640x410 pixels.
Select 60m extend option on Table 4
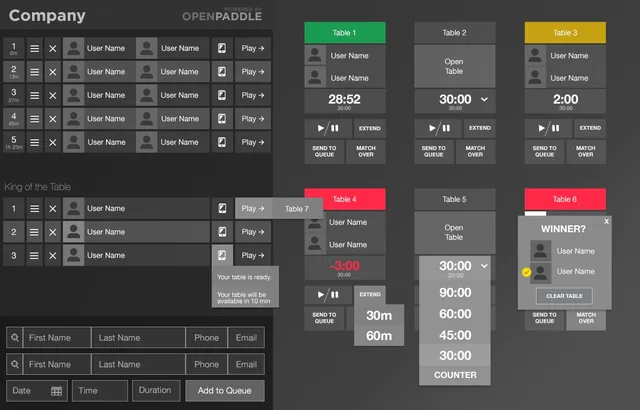coord(379,336)
